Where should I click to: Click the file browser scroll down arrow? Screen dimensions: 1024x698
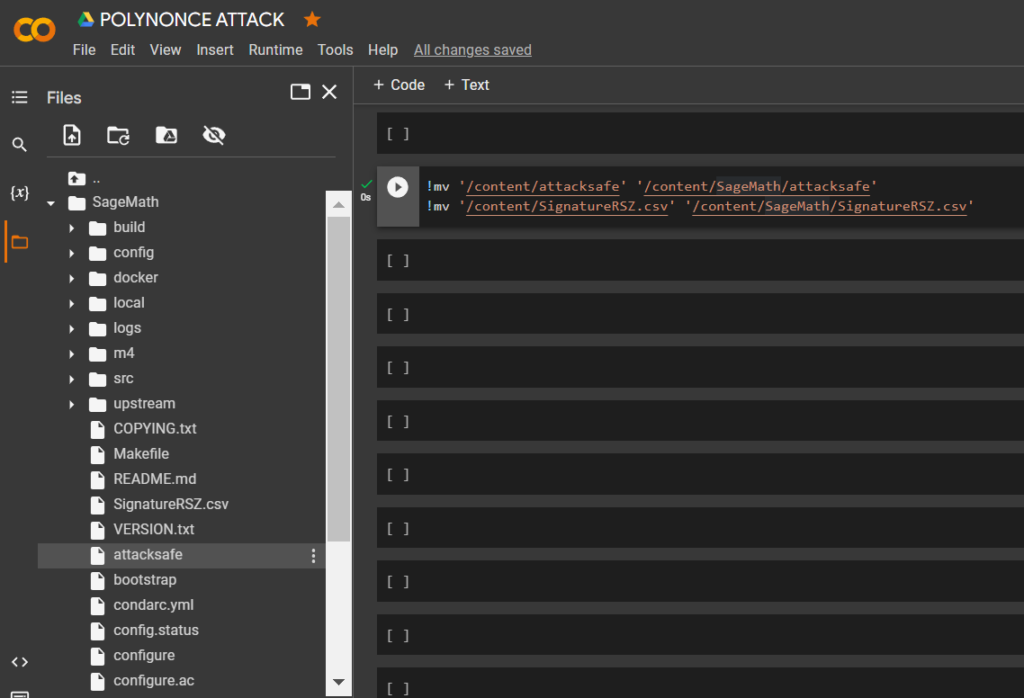click(x=338, y=682)
